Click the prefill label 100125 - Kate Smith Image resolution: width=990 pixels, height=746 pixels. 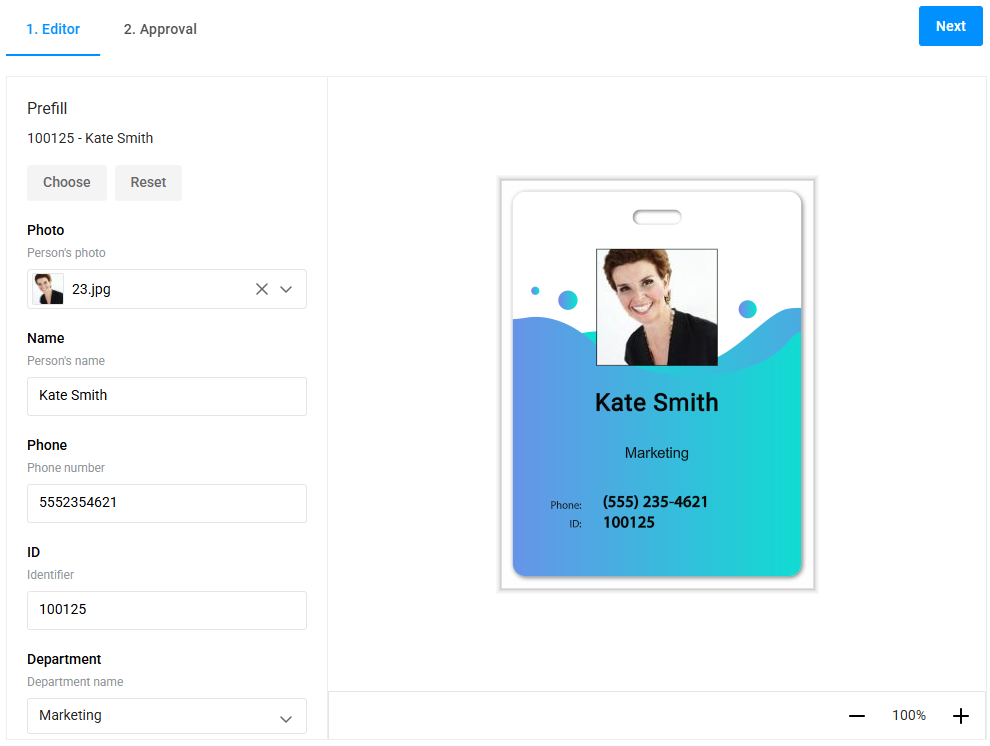90,138
